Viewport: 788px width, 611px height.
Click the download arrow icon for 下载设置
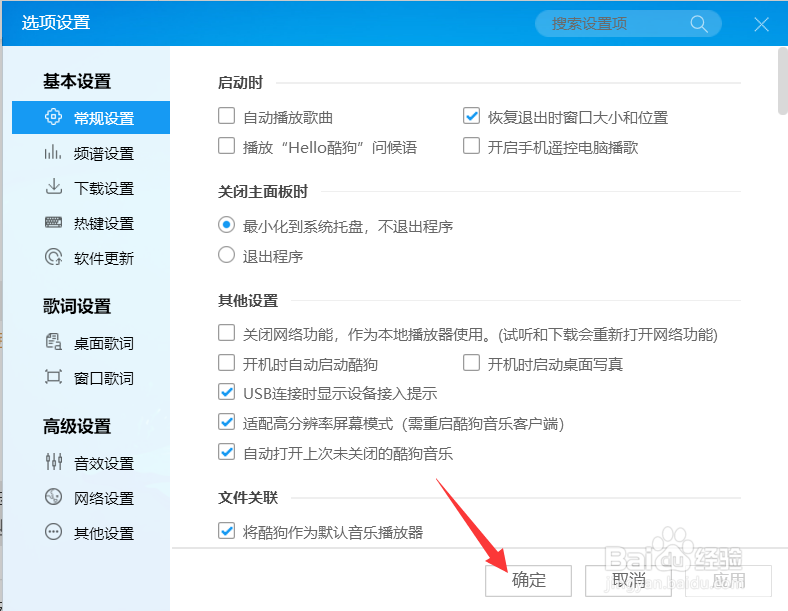coord(53,187)
